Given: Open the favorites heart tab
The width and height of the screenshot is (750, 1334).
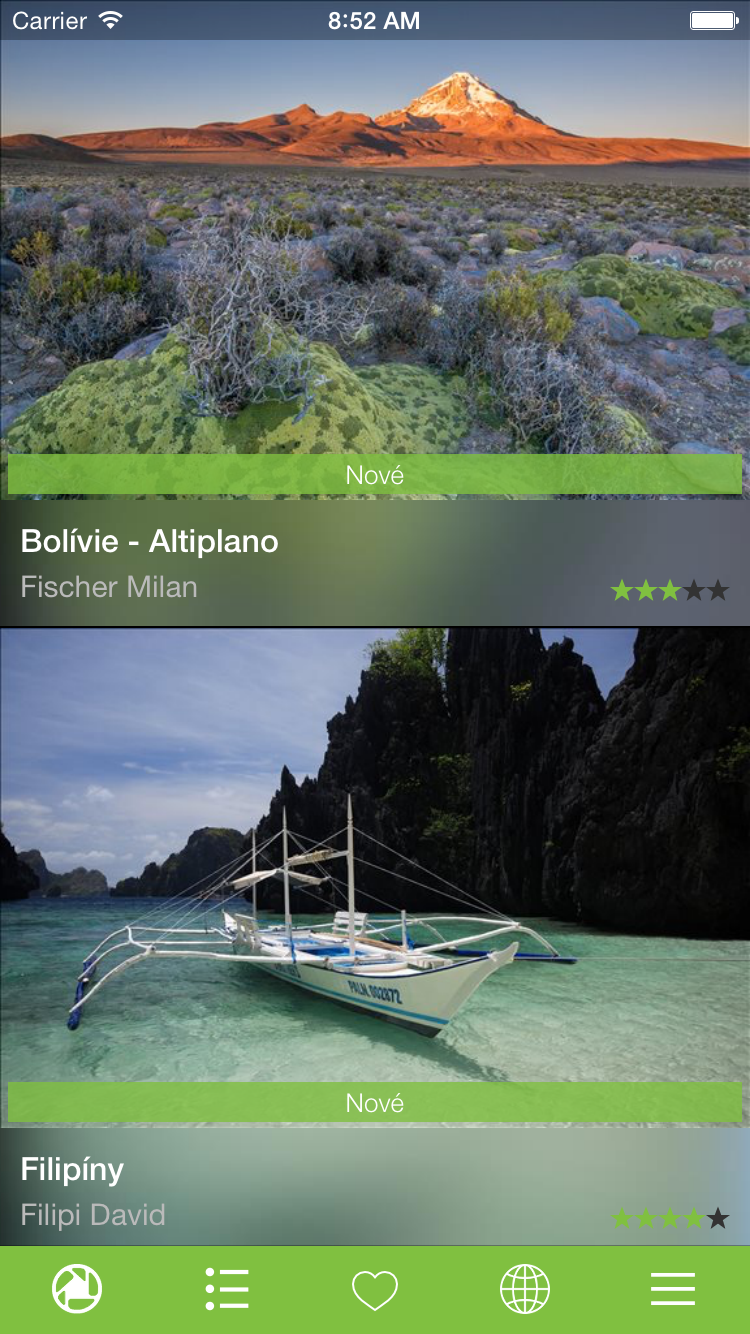Looking at the screenshot, I should [x=375, y=1290].
